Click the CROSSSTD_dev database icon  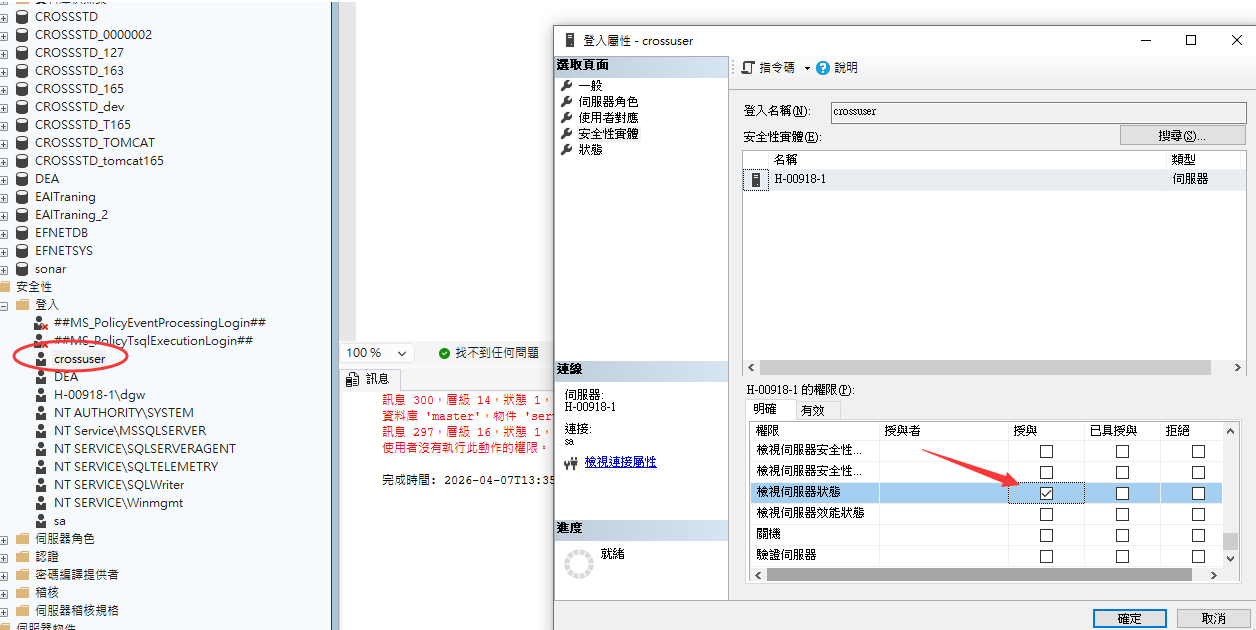[x=22, y=107]
